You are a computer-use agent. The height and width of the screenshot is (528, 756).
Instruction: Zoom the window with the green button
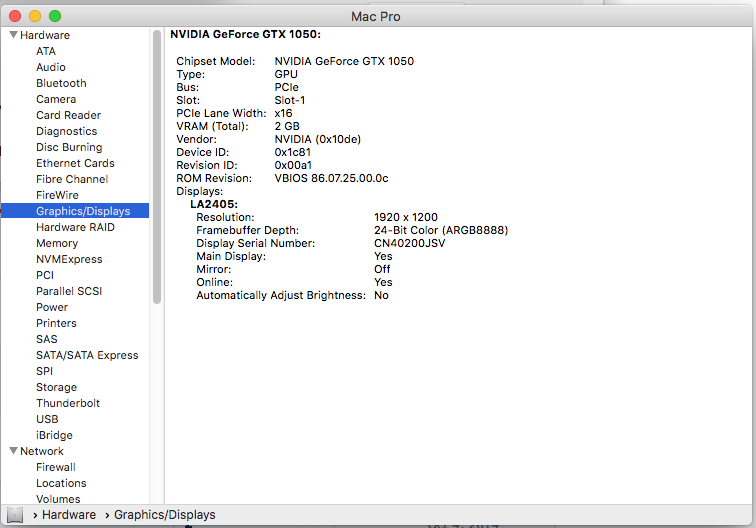click(55, 16)
